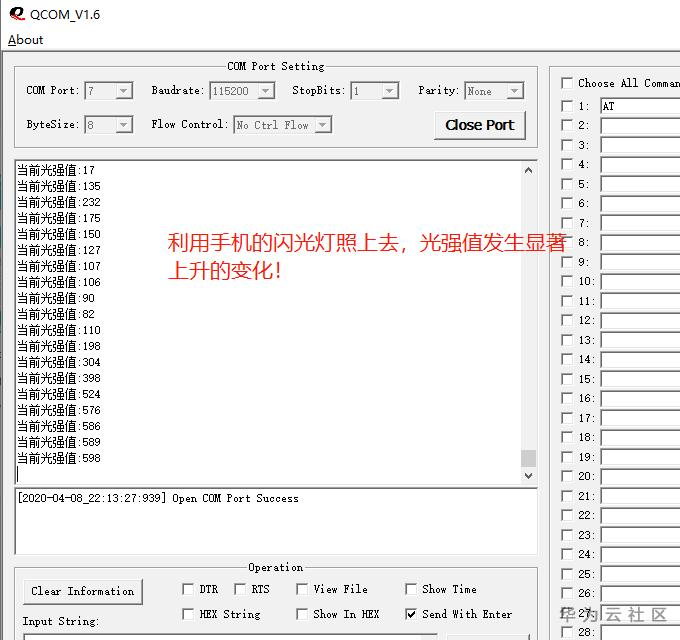
Task: Click command 23 input field
Action: click(640, 535)
